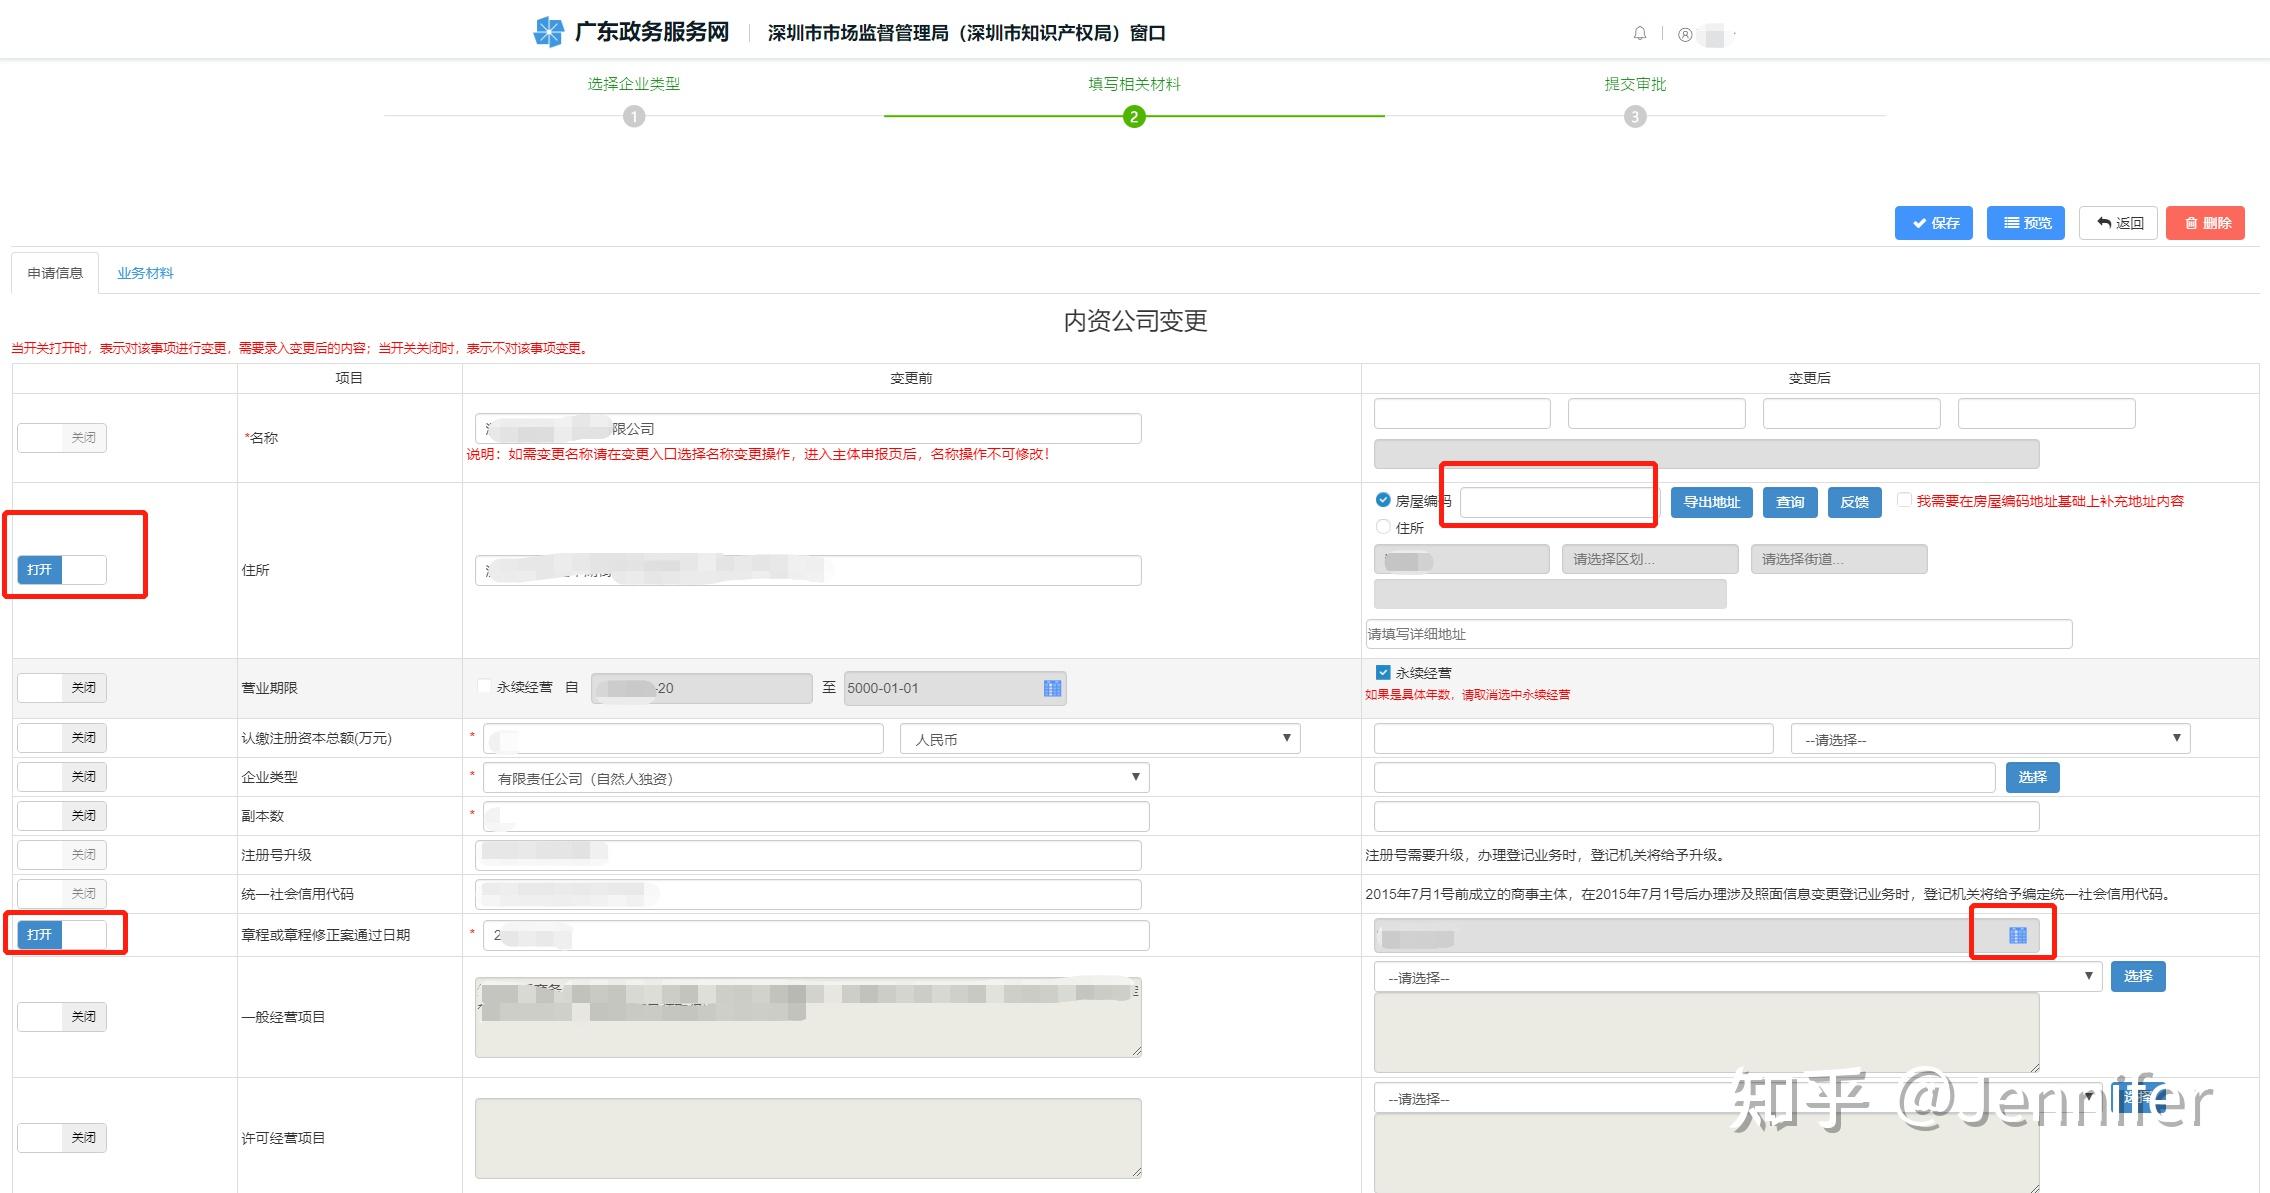Open calendar picker for 章程修正案通过日期
Viewport: 2270px width, 1193px height.
(x=2017, y=935)
